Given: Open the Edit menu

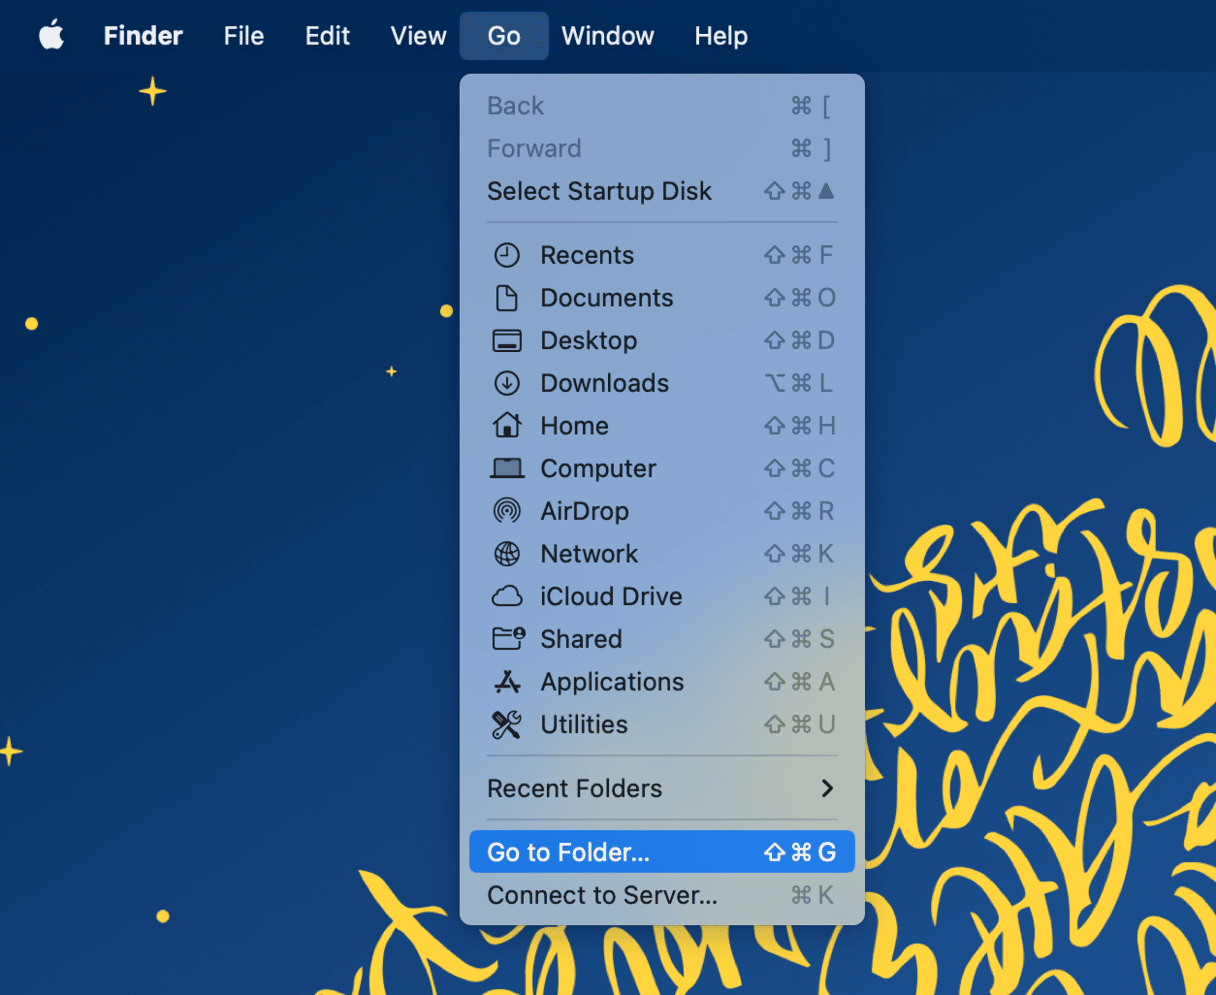Looking at the screenshot, I should 327,36.
